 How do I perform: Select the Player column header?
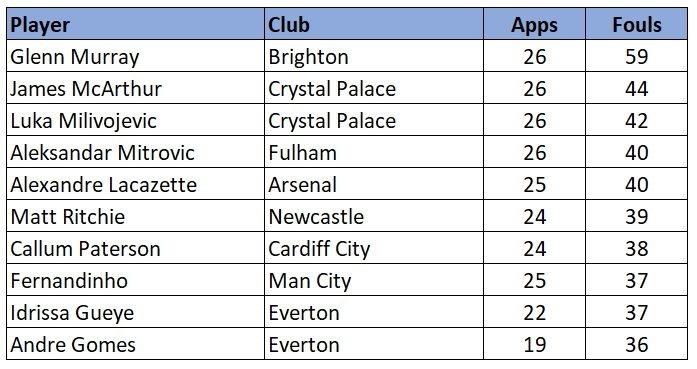(136, 24)
